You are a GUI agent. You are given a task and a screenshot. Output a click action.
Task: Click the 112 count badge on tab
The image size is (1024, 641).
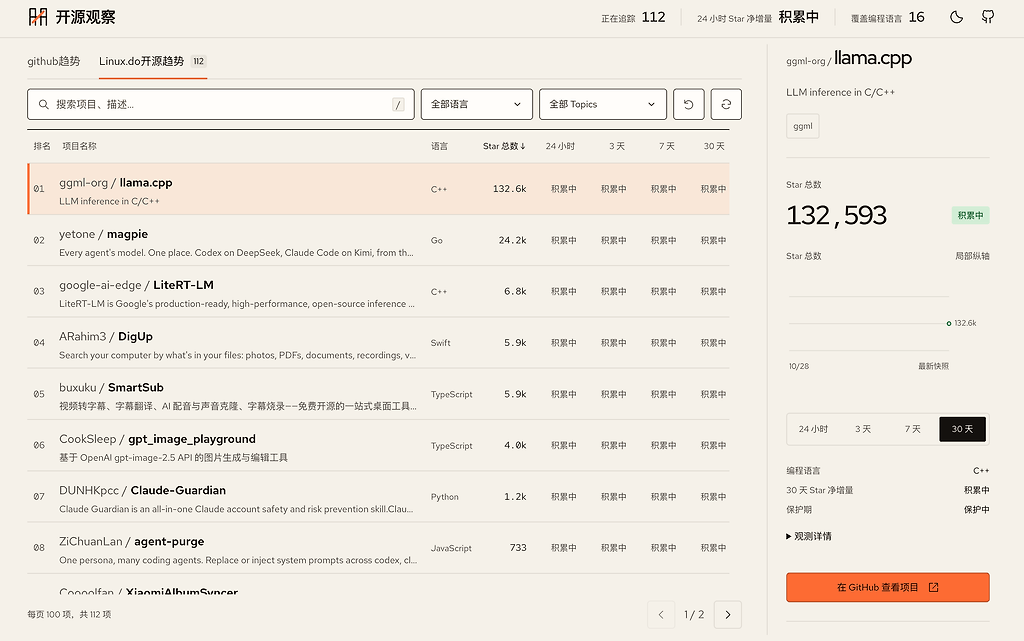[199, 61]
